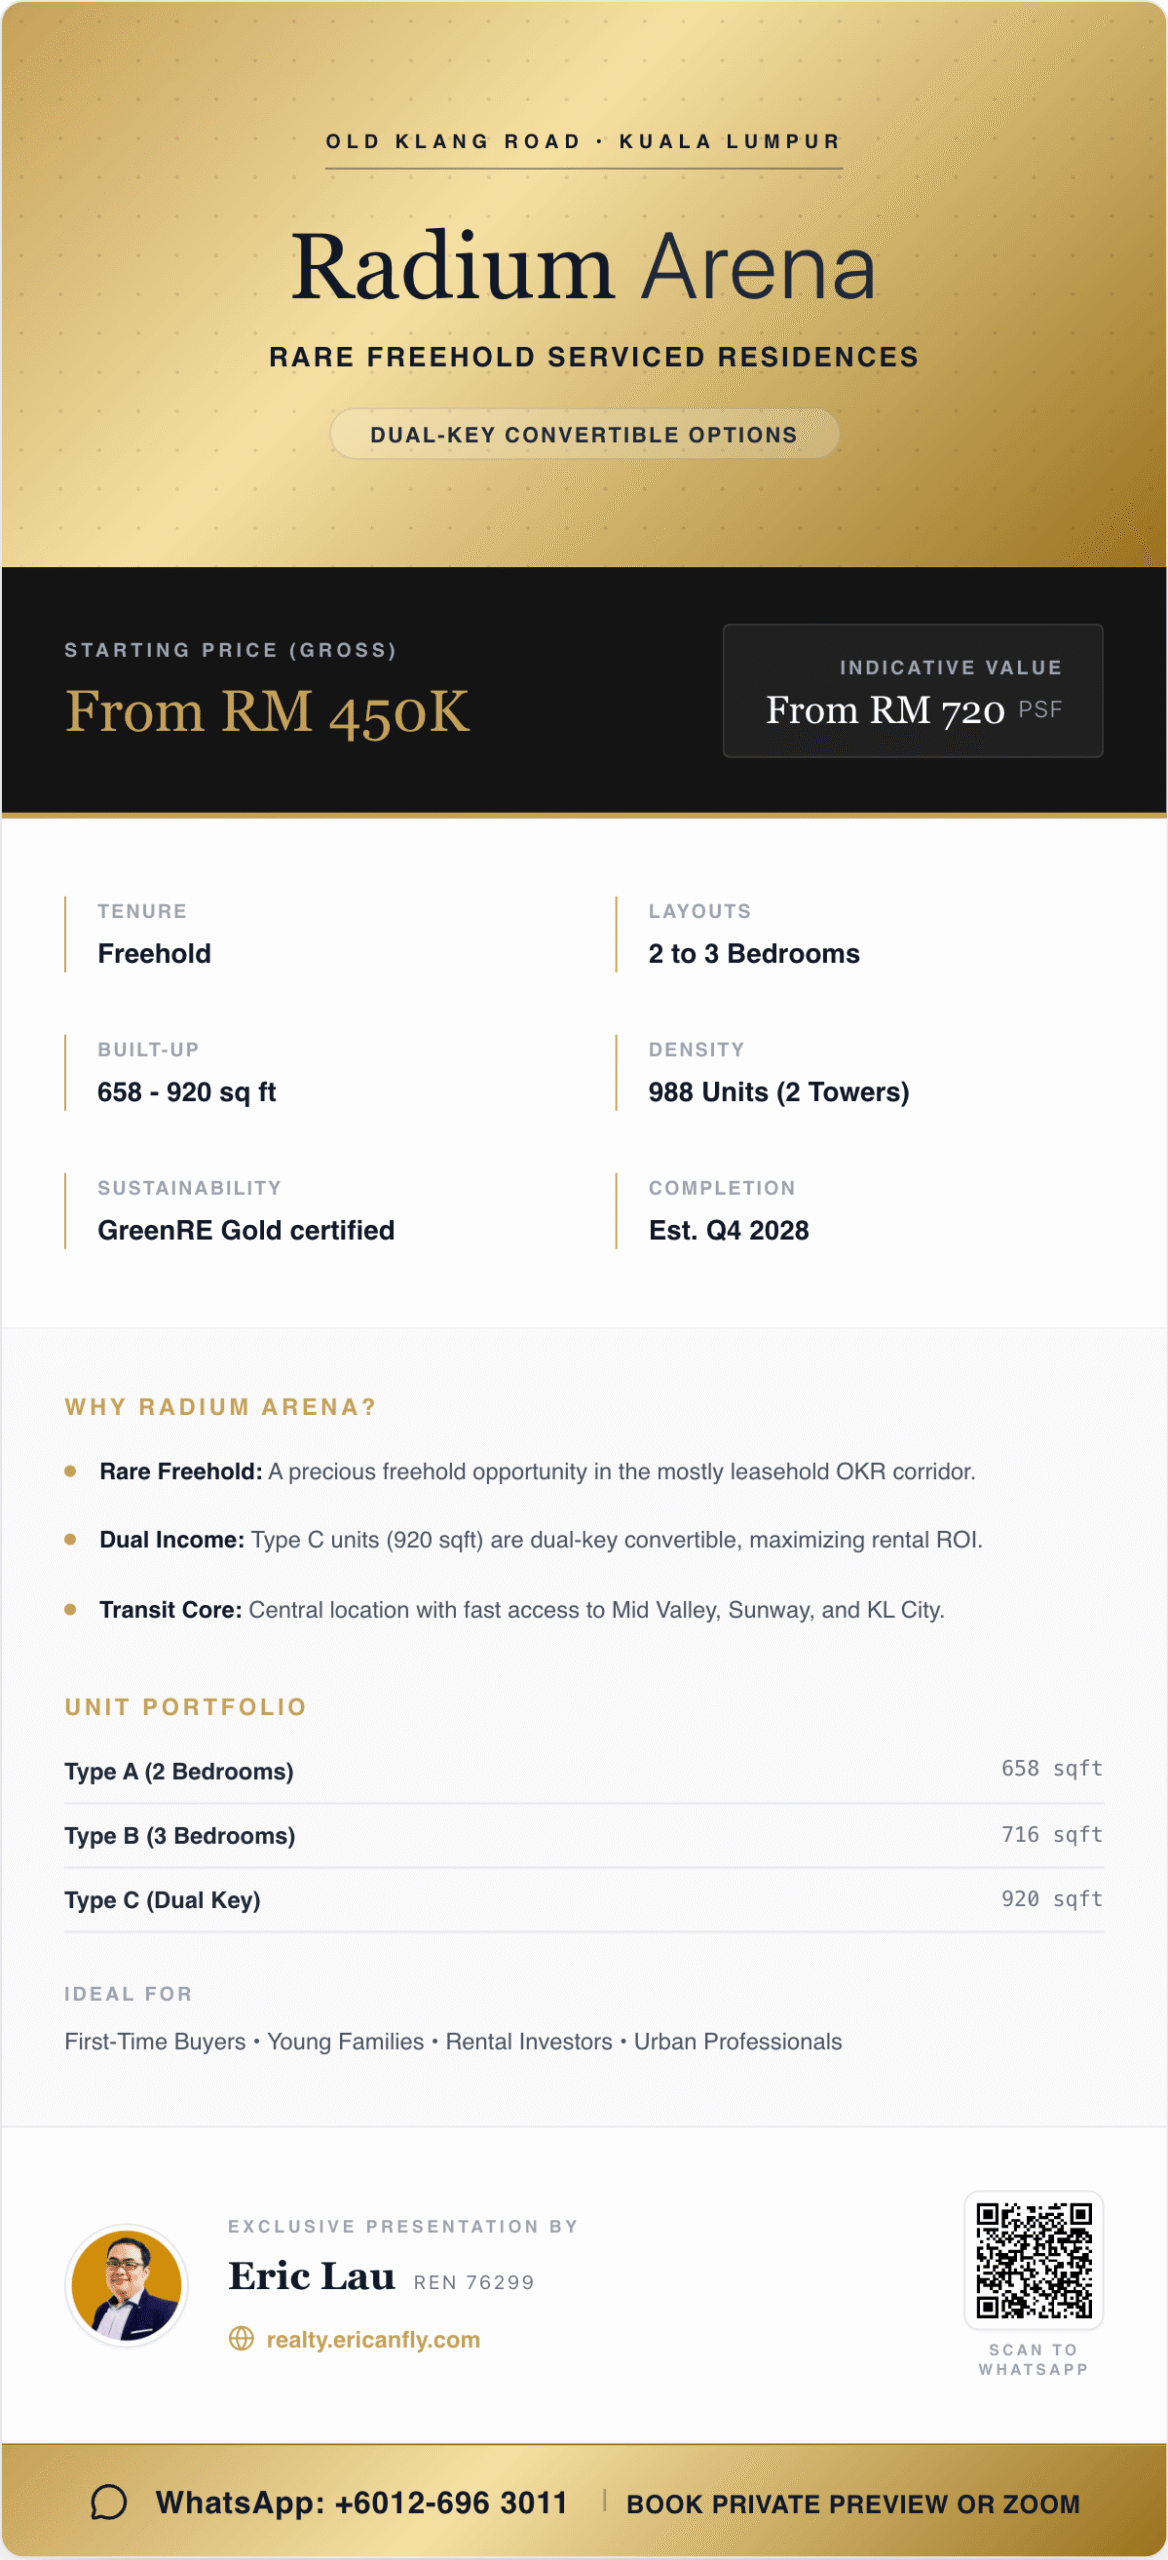Click the Why Radium Arena? heading
1168x2560 pixels.
tap(220, 1407)
